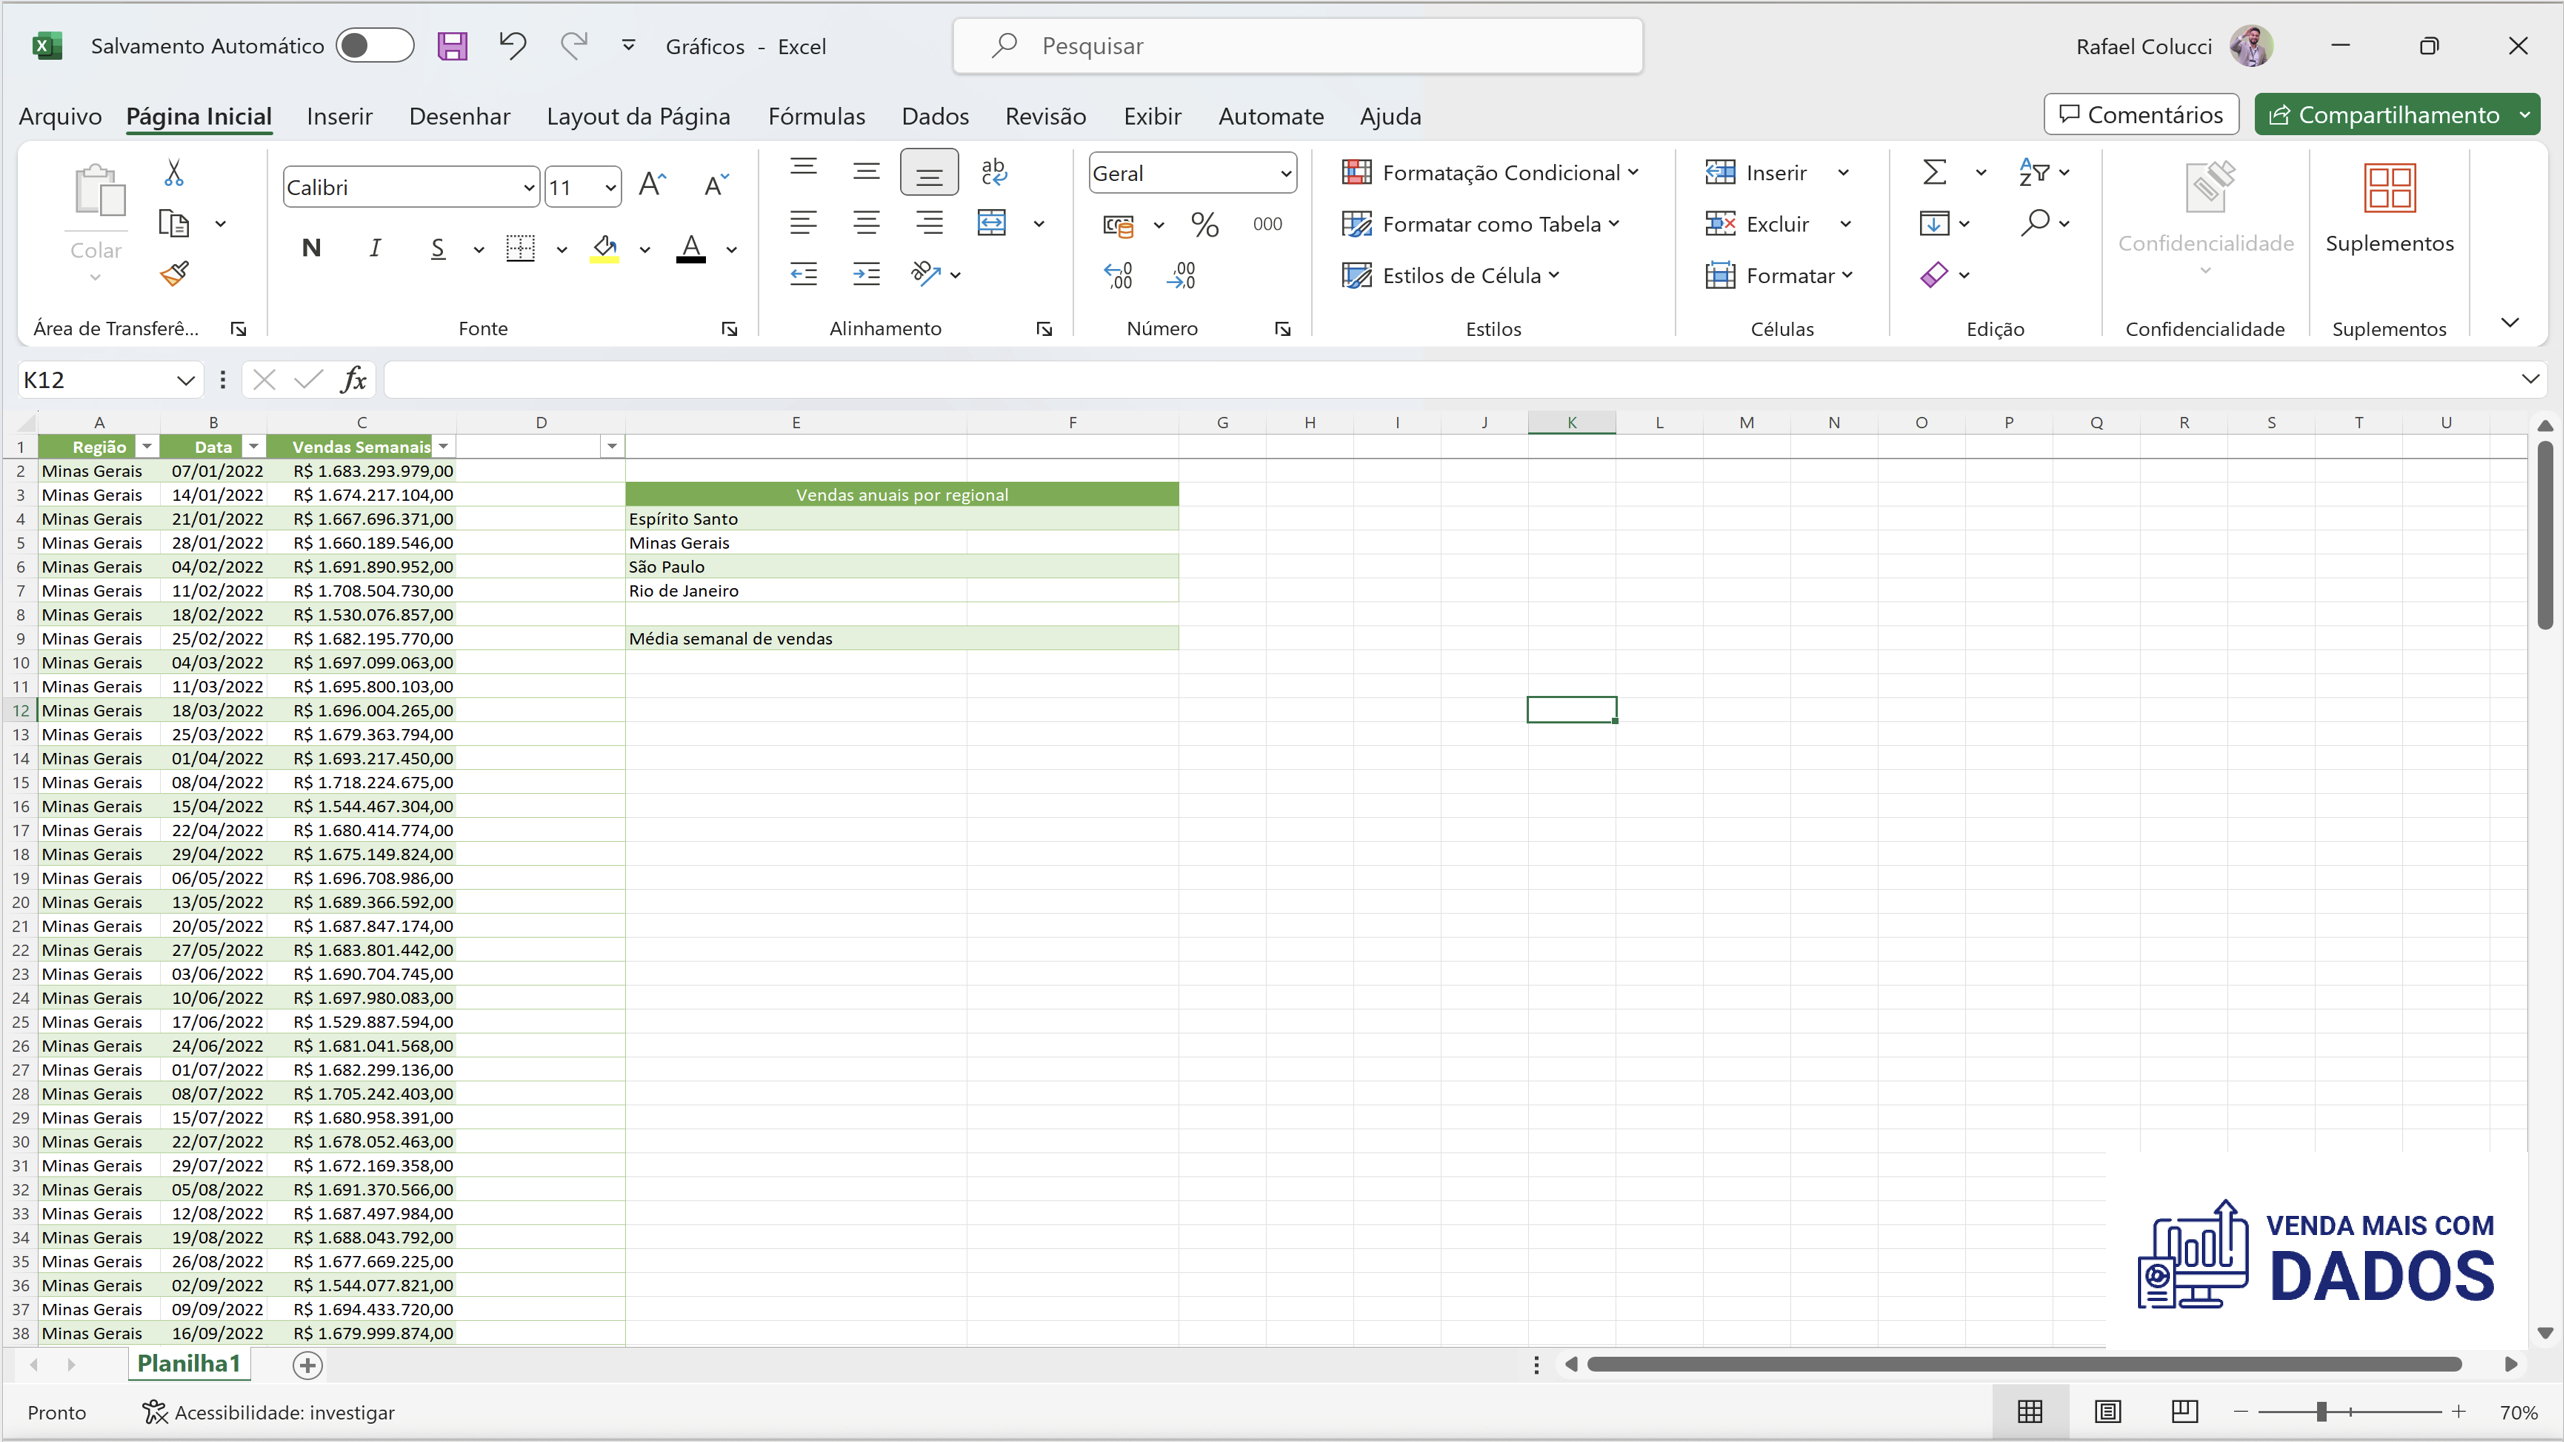The height and width of the screenshot is (1442, 2564).
Task: Click the save icon in the title bar
Action: click(x=452, y=45)
